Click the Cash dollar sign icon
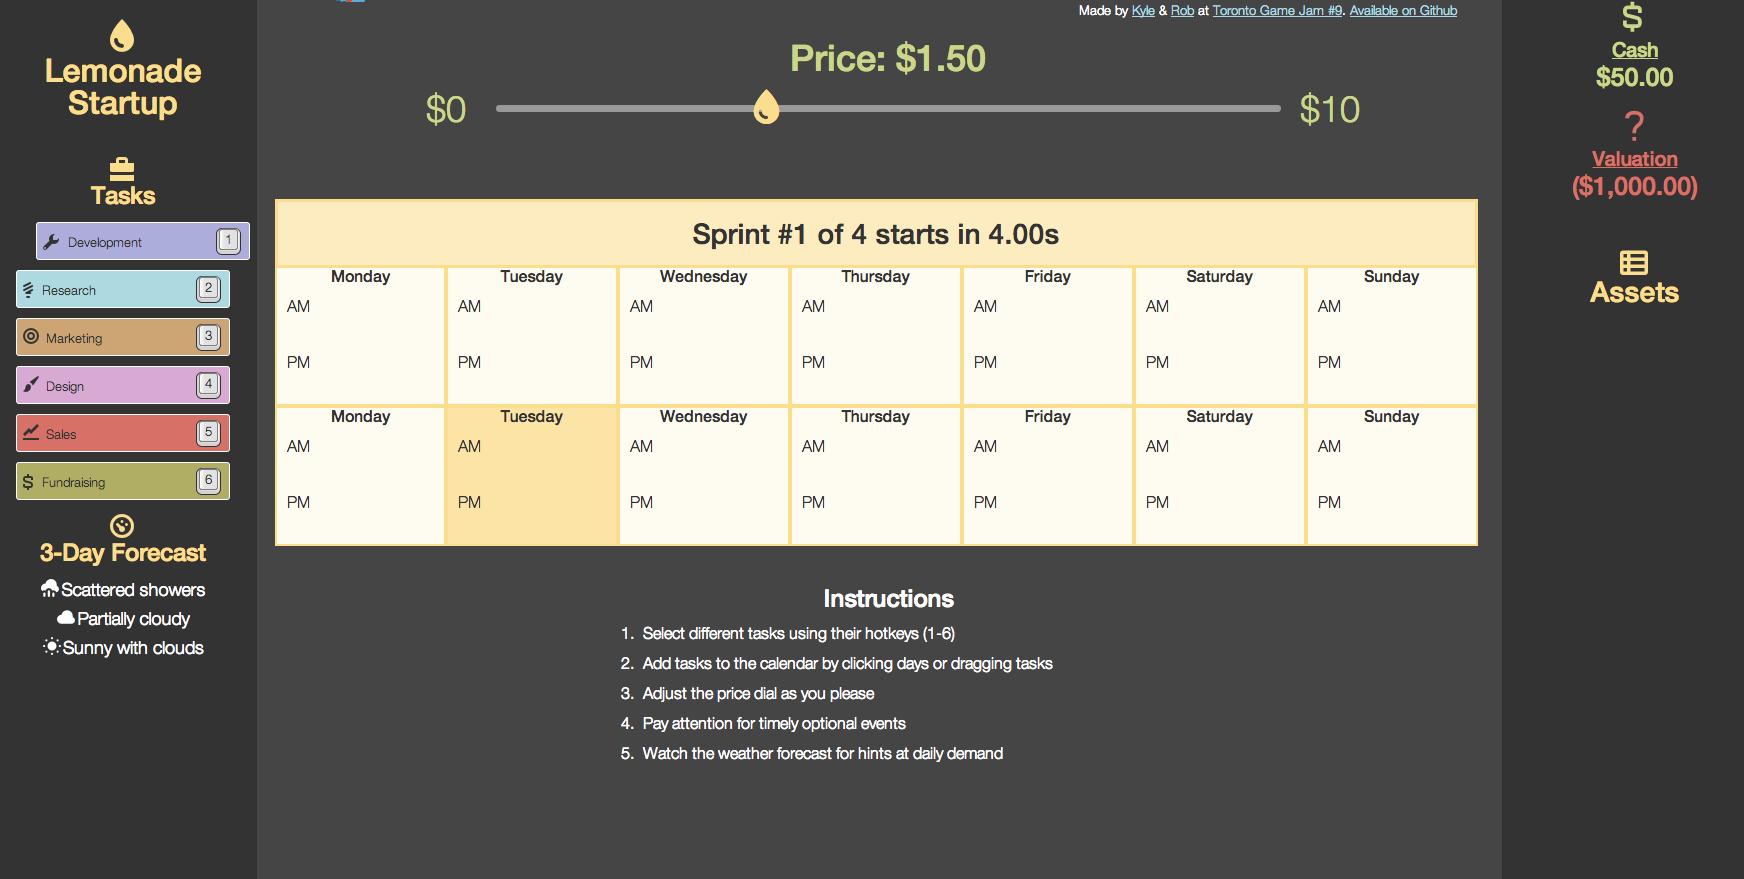The height and width of the screenshot is (879, 1744). point(1633,17)
